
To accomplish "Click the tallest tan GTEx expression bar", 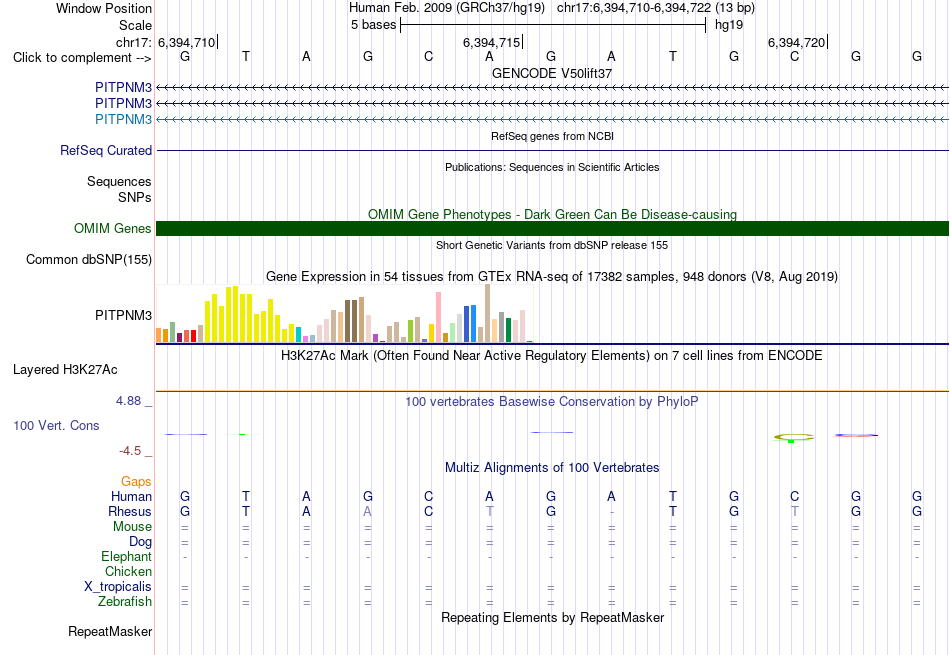I will (487, 313).
